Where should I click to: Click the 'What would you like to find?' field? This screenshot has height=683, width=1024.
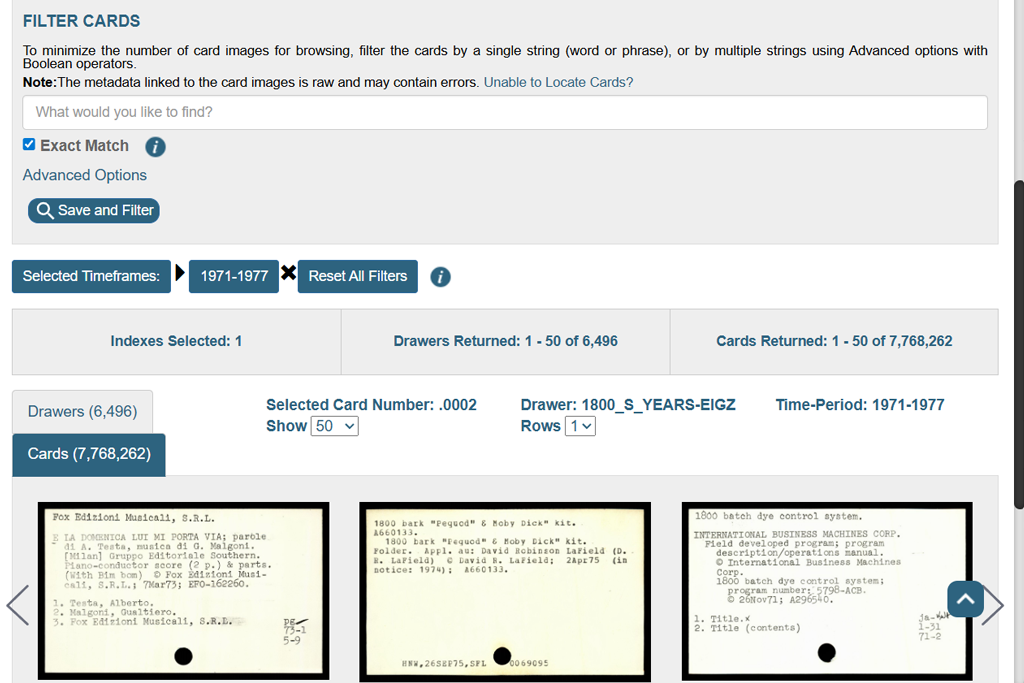click(x=505, y=112)
